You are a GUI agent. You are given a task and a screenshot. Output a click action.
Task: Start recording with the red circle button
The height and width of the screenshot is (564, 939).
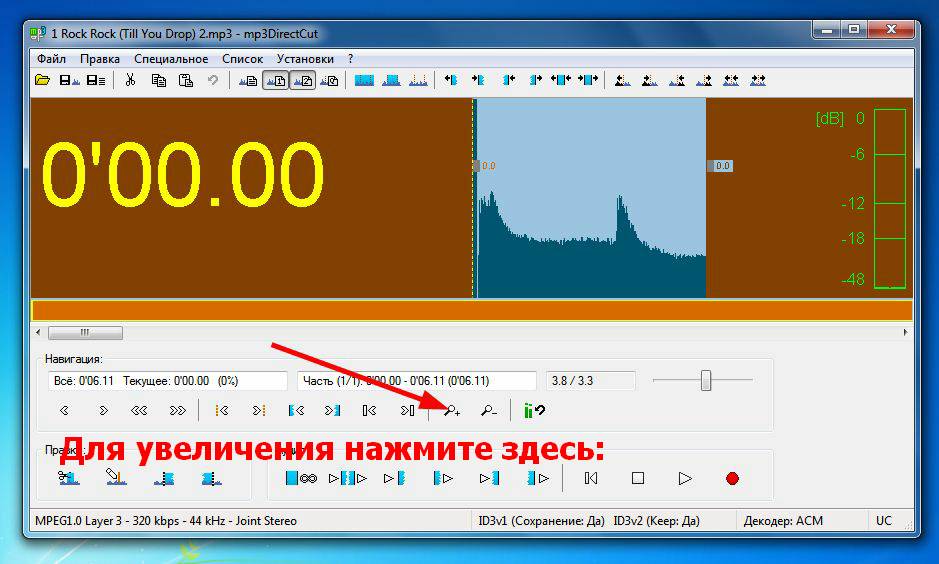pos(732,478)
